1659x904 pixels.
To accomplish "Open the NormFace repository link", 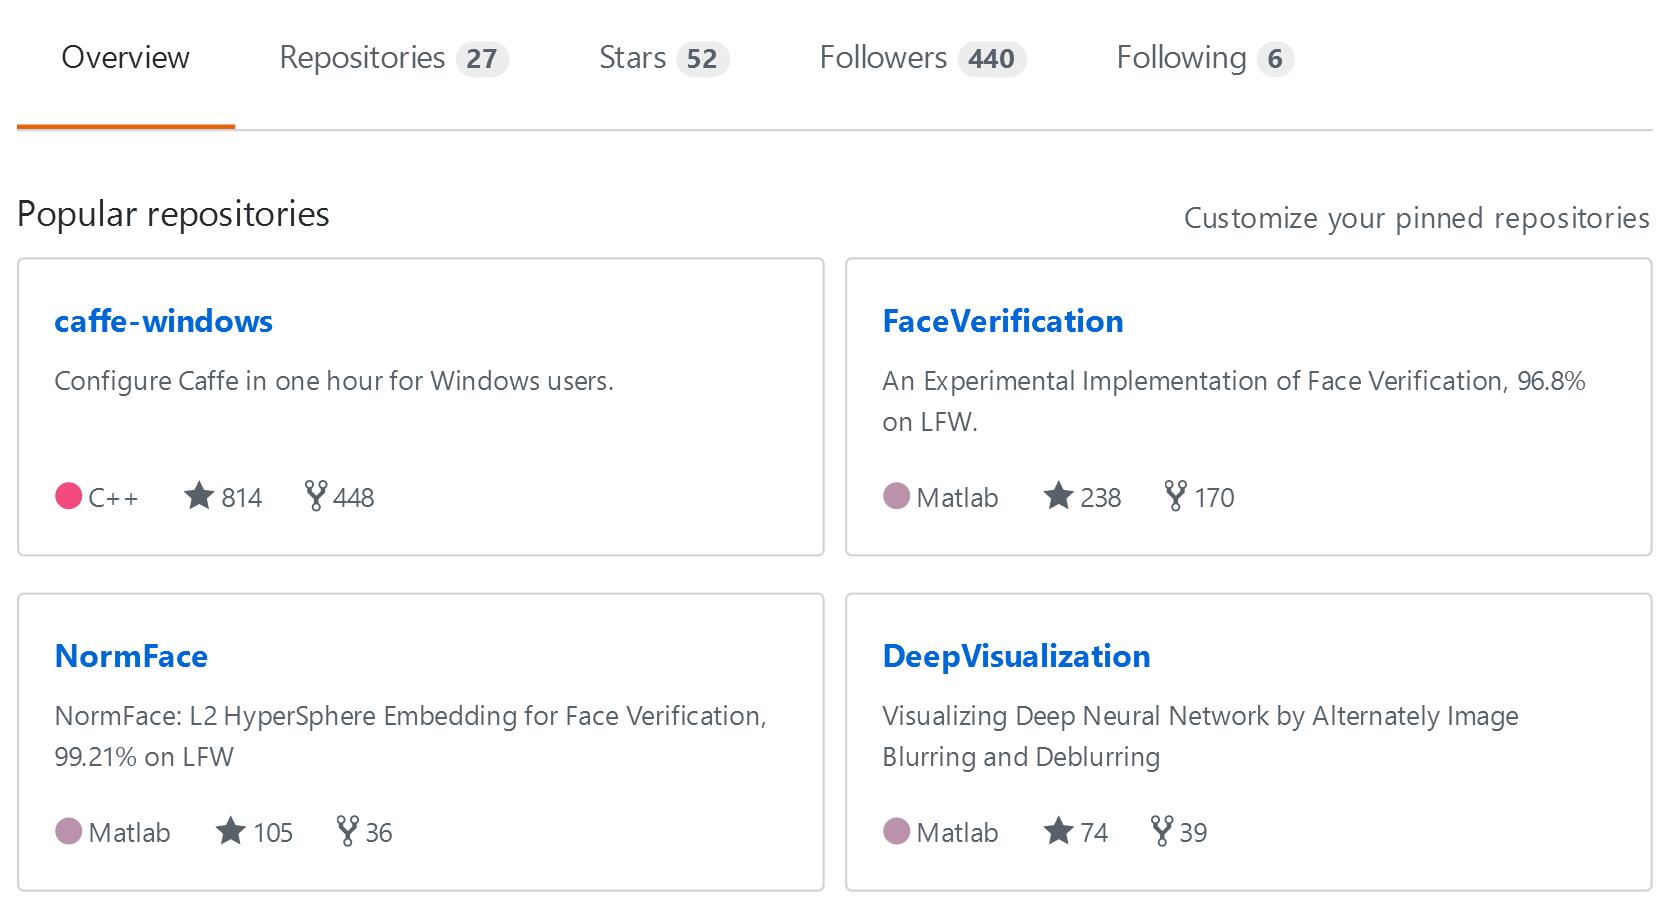I will point(131,656).
